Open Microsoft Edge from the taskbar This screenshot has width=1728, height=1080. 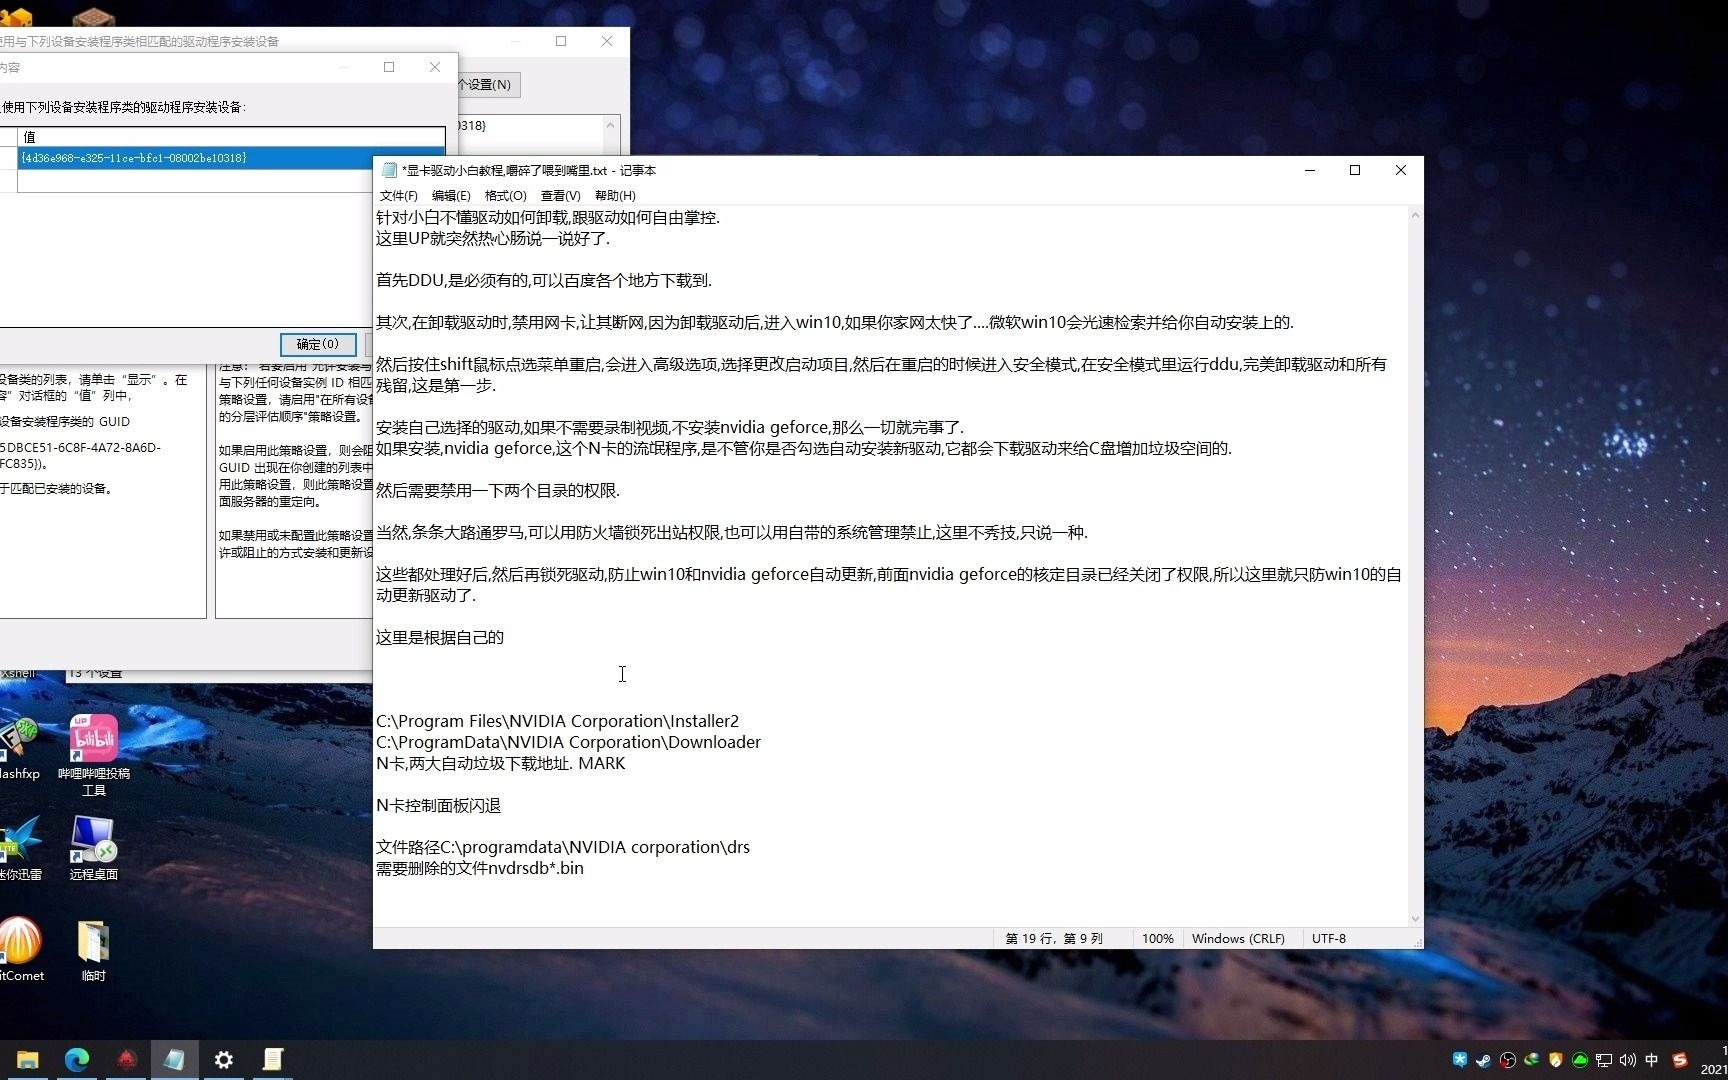[x=76, y=1059]
